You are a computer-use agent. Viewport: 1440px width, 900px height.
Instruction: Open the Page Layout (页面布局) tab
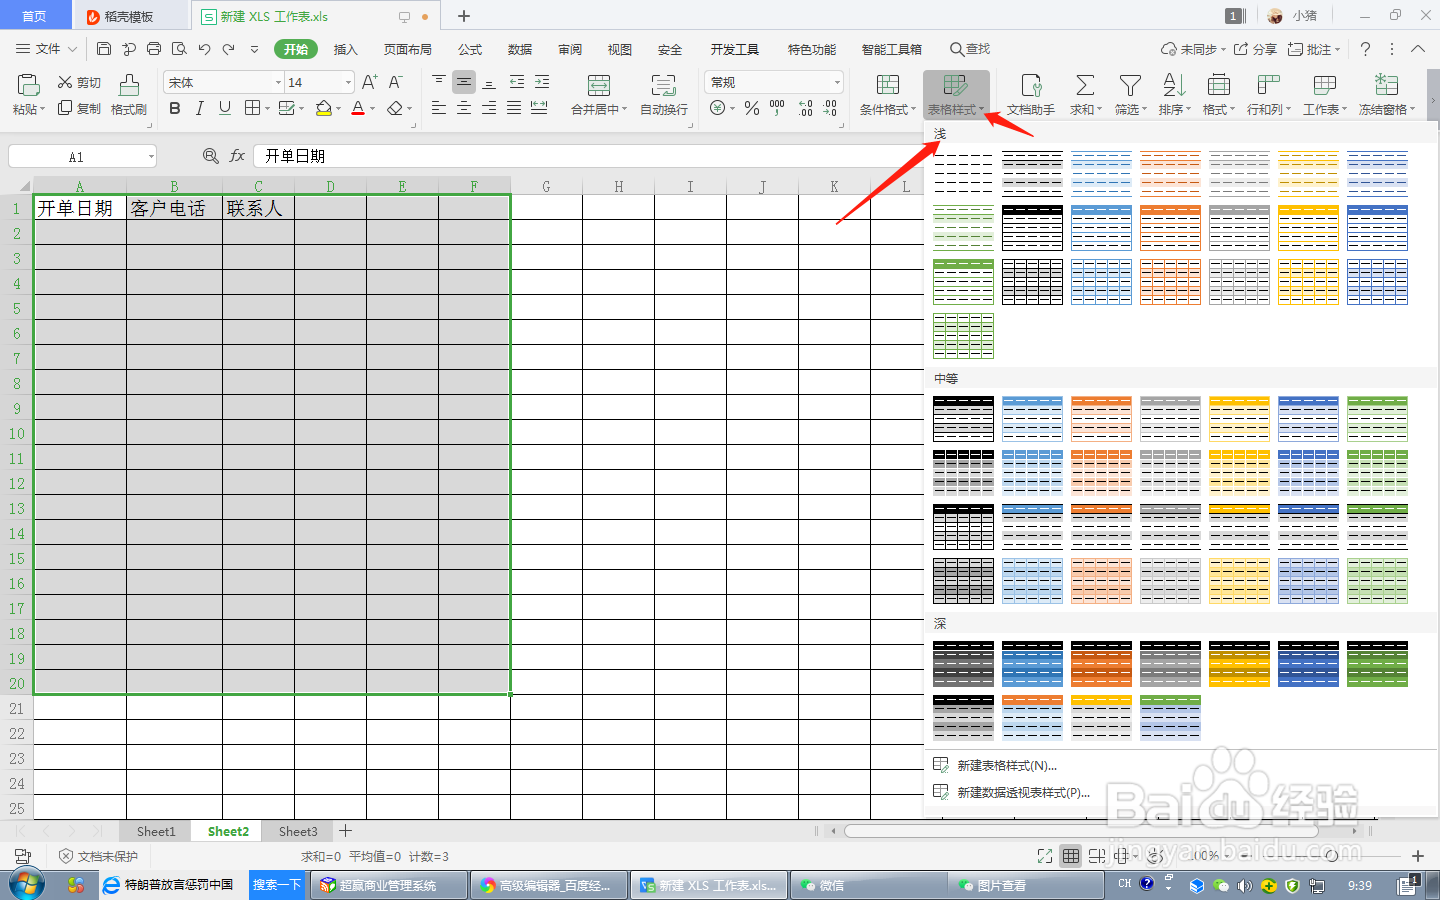(x=408, y=49)
